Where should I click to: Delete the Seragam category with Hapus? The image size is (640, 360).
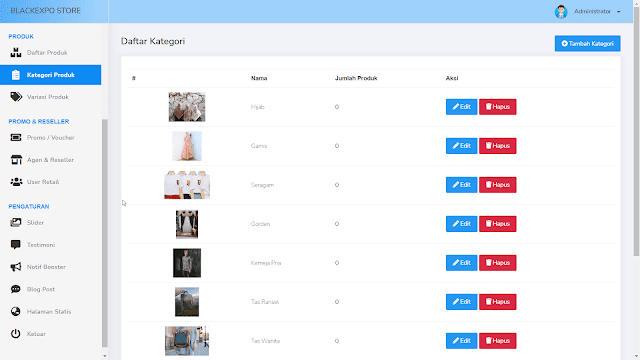point(498,185)
